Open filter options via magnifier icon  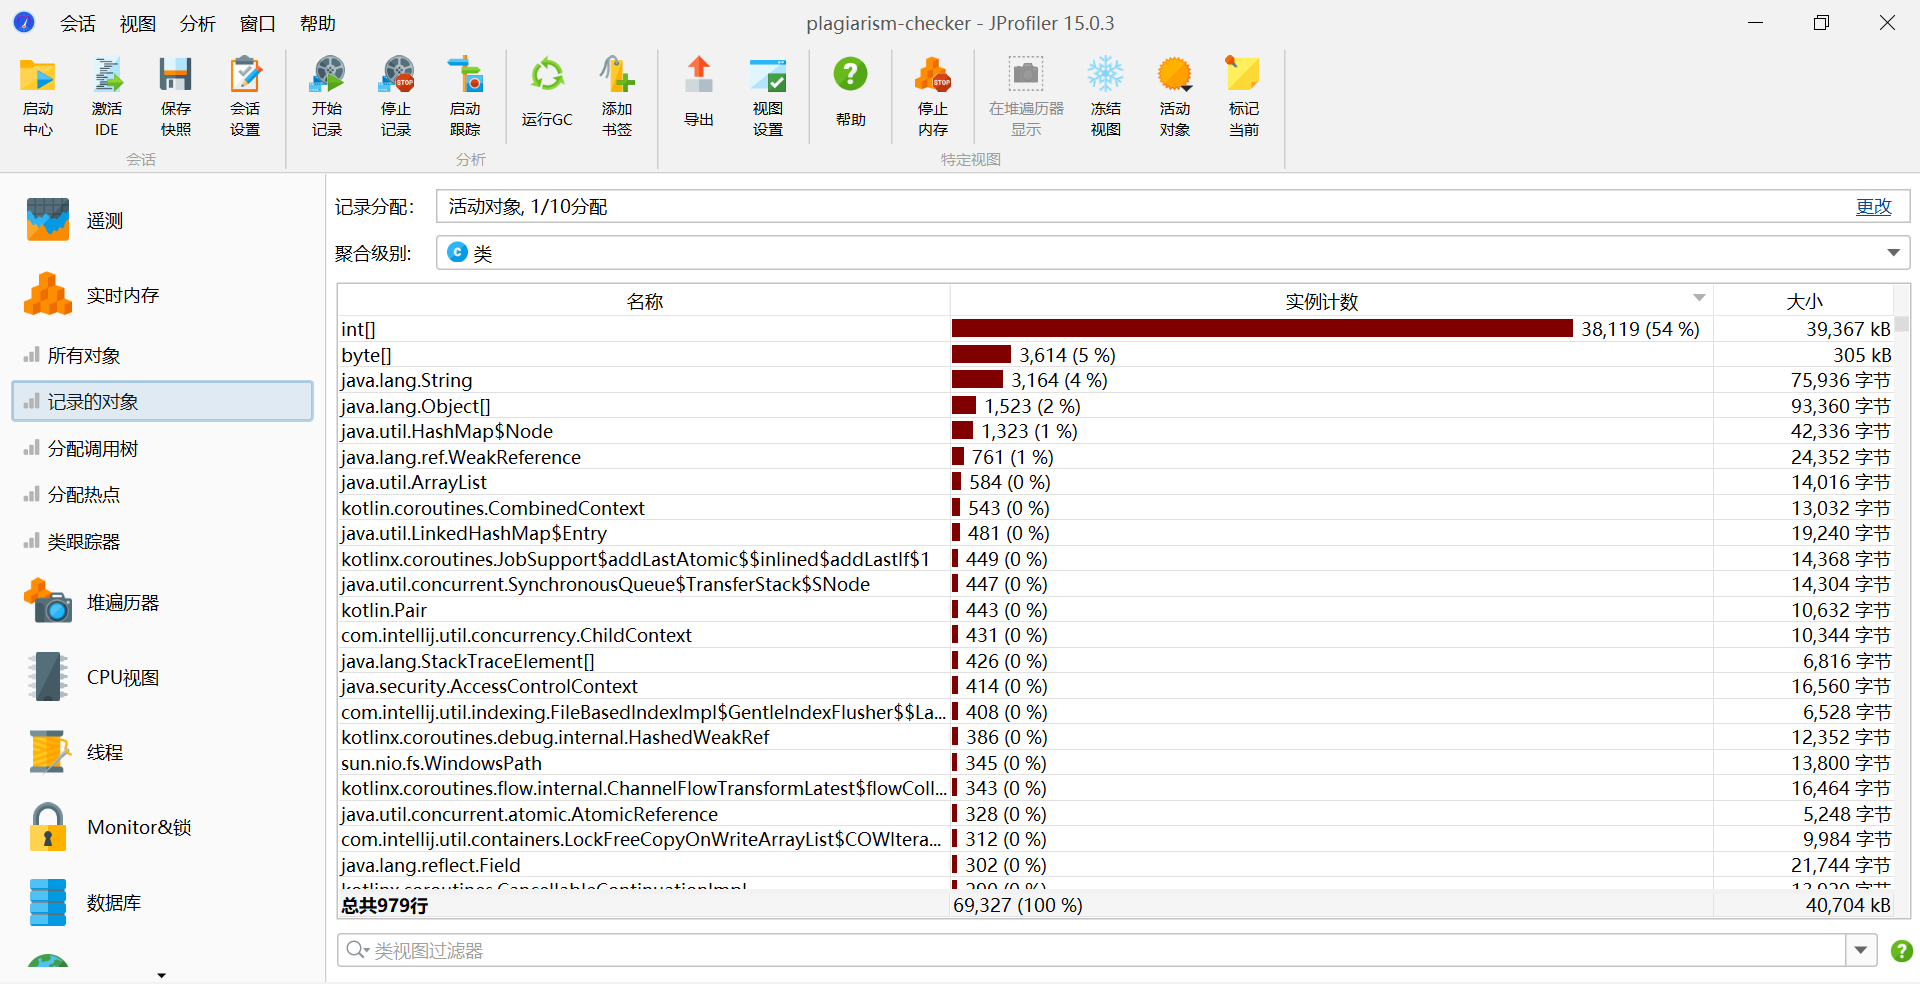point(357,950)
